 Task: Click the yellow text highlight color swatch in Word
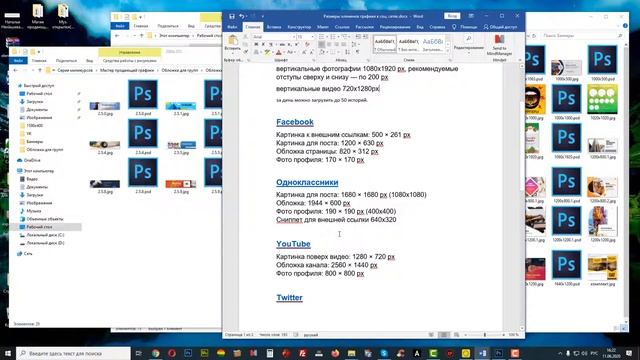point(267,52)
